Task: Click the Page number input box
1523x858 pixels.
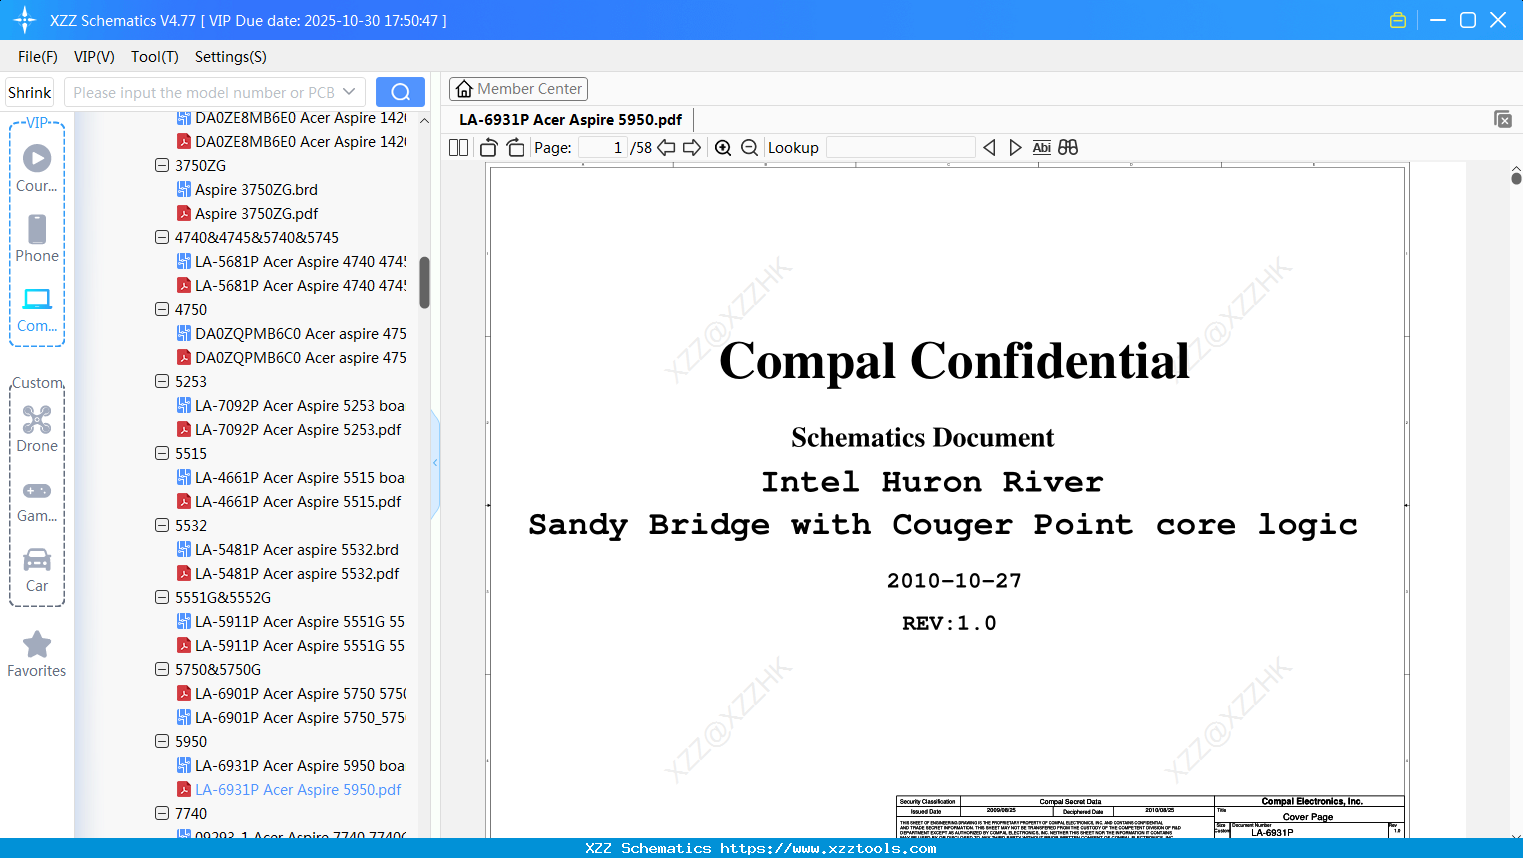Action: point(603,148)
